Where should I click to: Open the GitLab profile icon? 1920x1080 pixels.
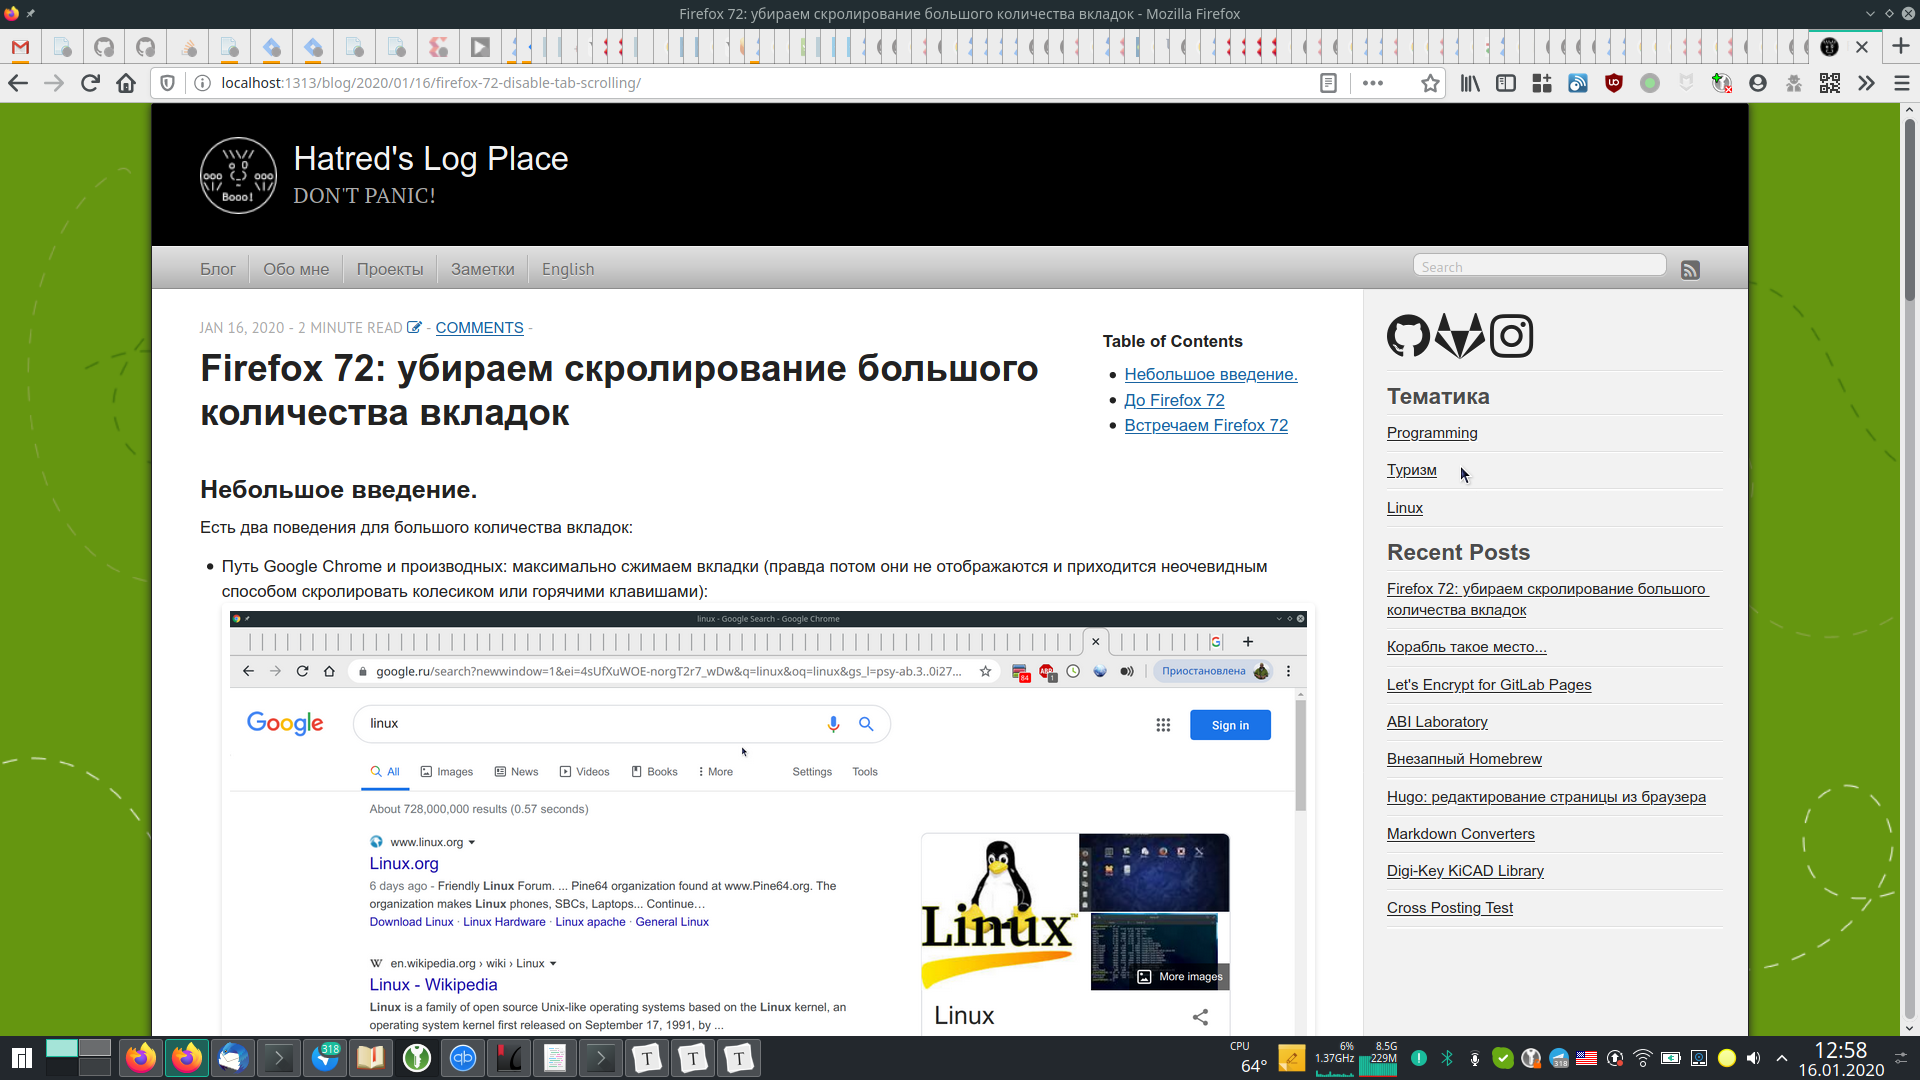[1460, 336]
